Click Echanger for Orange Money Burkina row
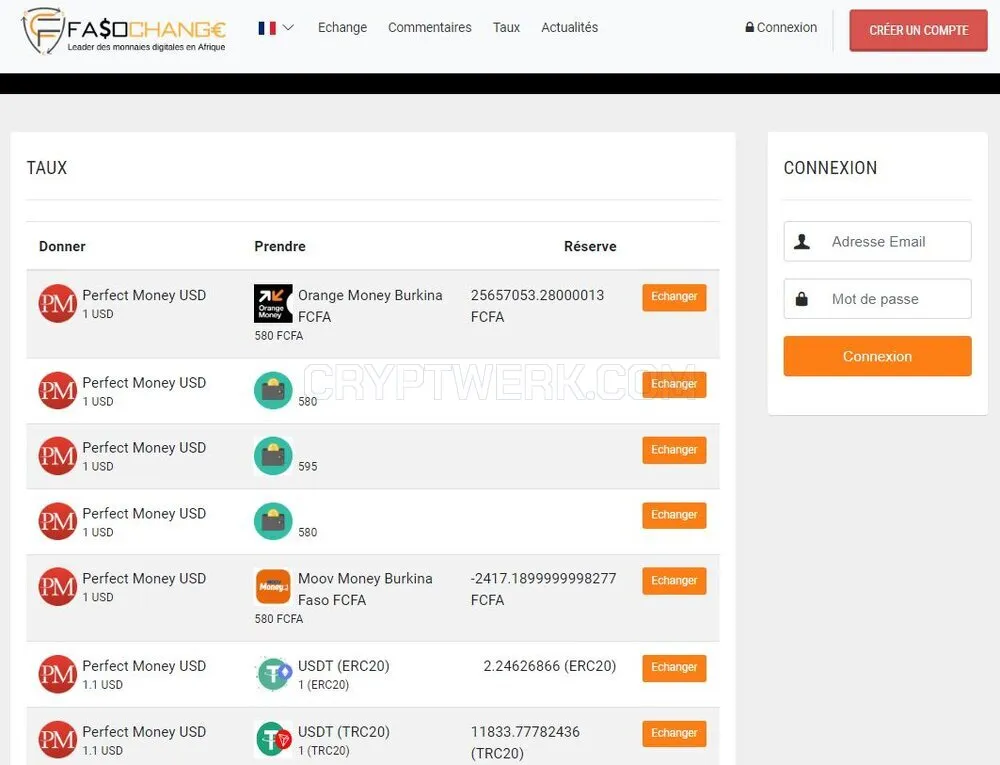Image resolution: width=1000 pixels, height=765 pixels. 674,297
